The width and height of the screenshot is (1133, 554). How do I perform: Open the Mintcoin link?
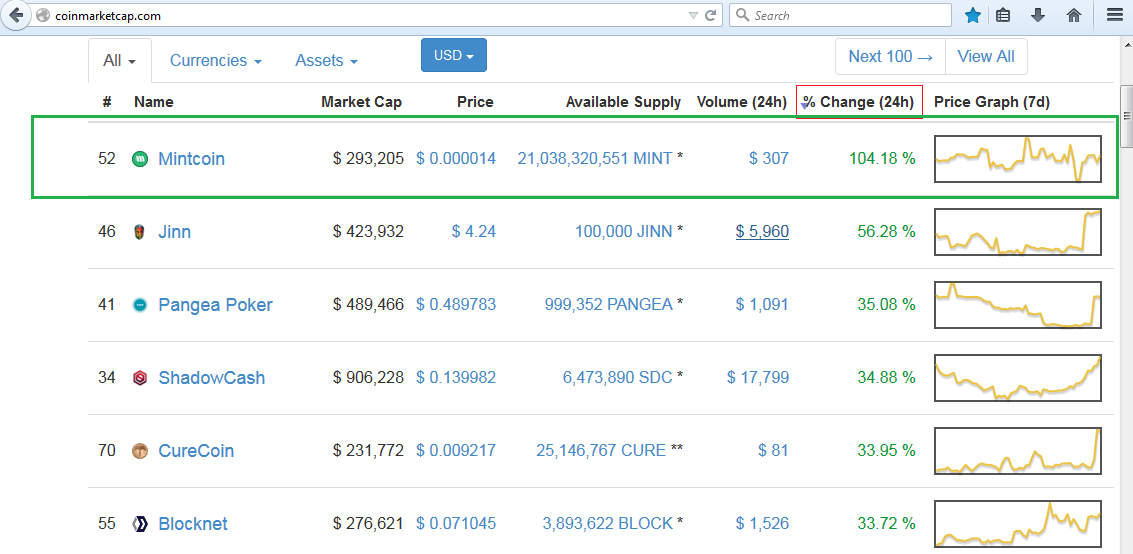(x=191, y=159)
